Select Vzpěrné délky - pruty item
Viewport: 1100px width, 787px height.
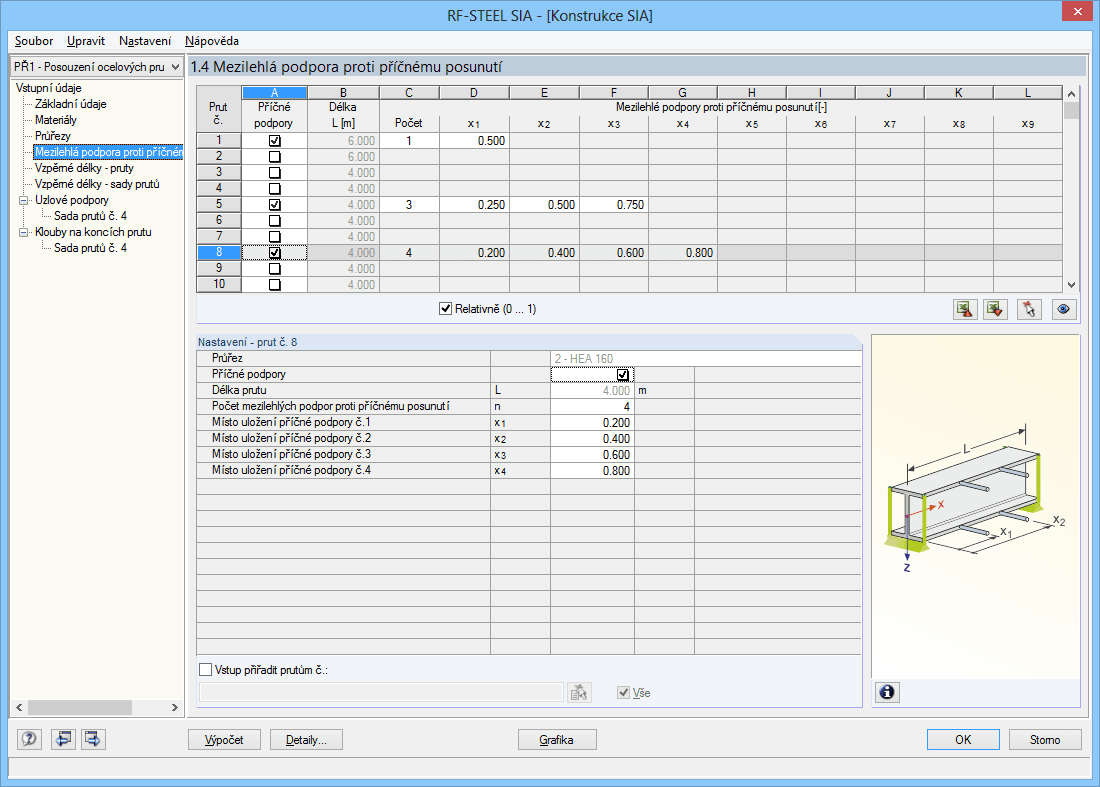[x=84, y=168]
